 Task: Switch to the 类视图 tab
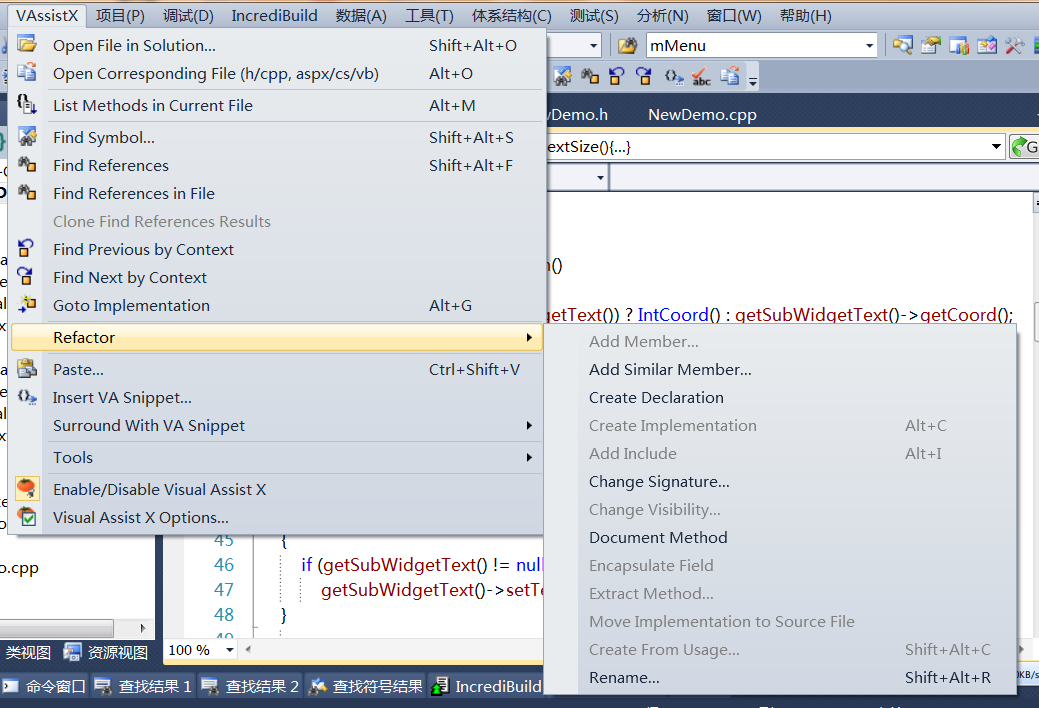(28, 652)
